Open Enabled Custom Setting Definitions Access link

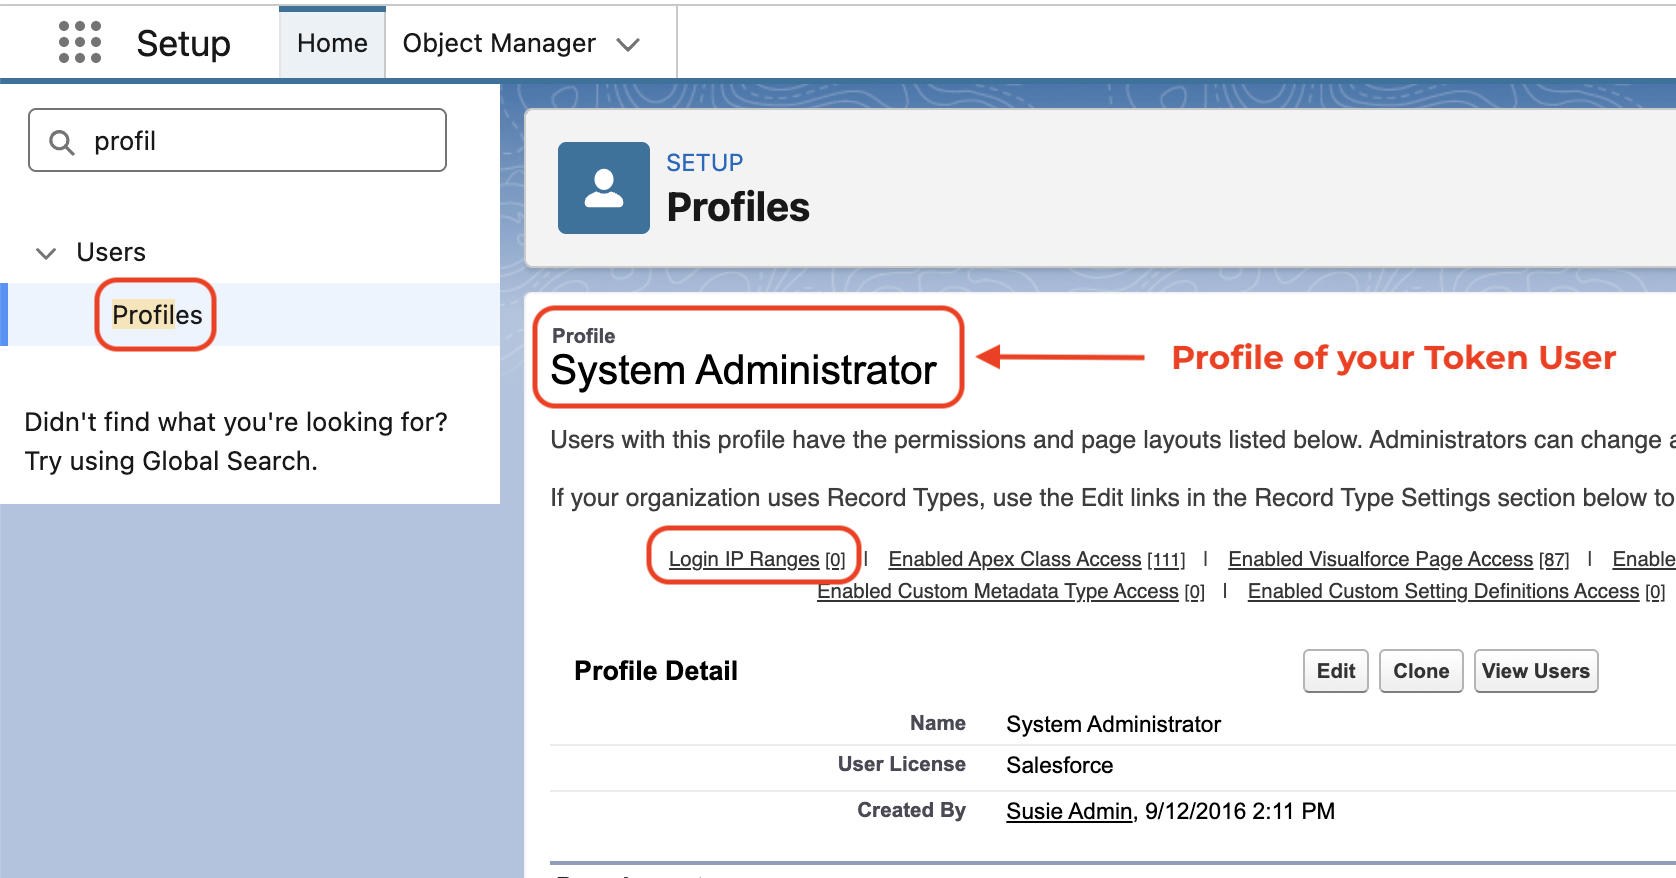(1457, 591)
